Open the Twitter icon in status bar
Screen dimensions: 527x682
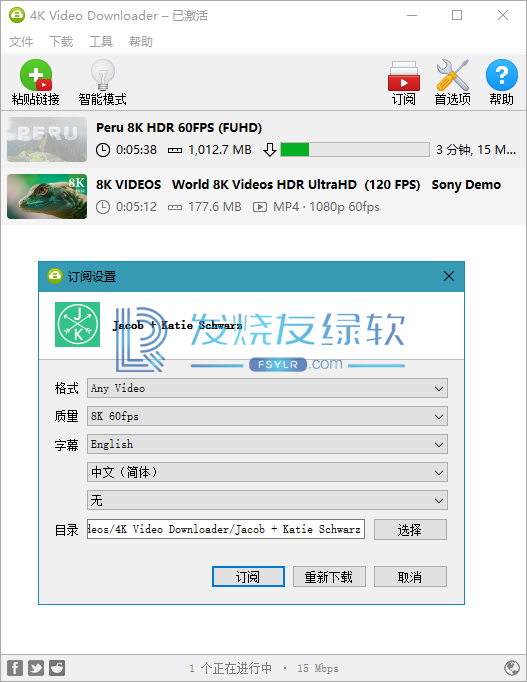click(36, 668)
